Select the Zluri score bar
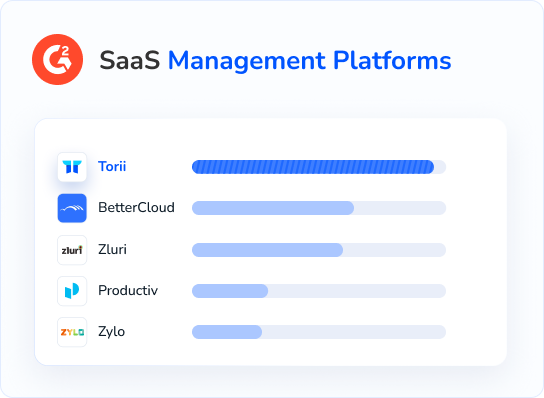The image size is (544, 398). click(x=319, y=250)
